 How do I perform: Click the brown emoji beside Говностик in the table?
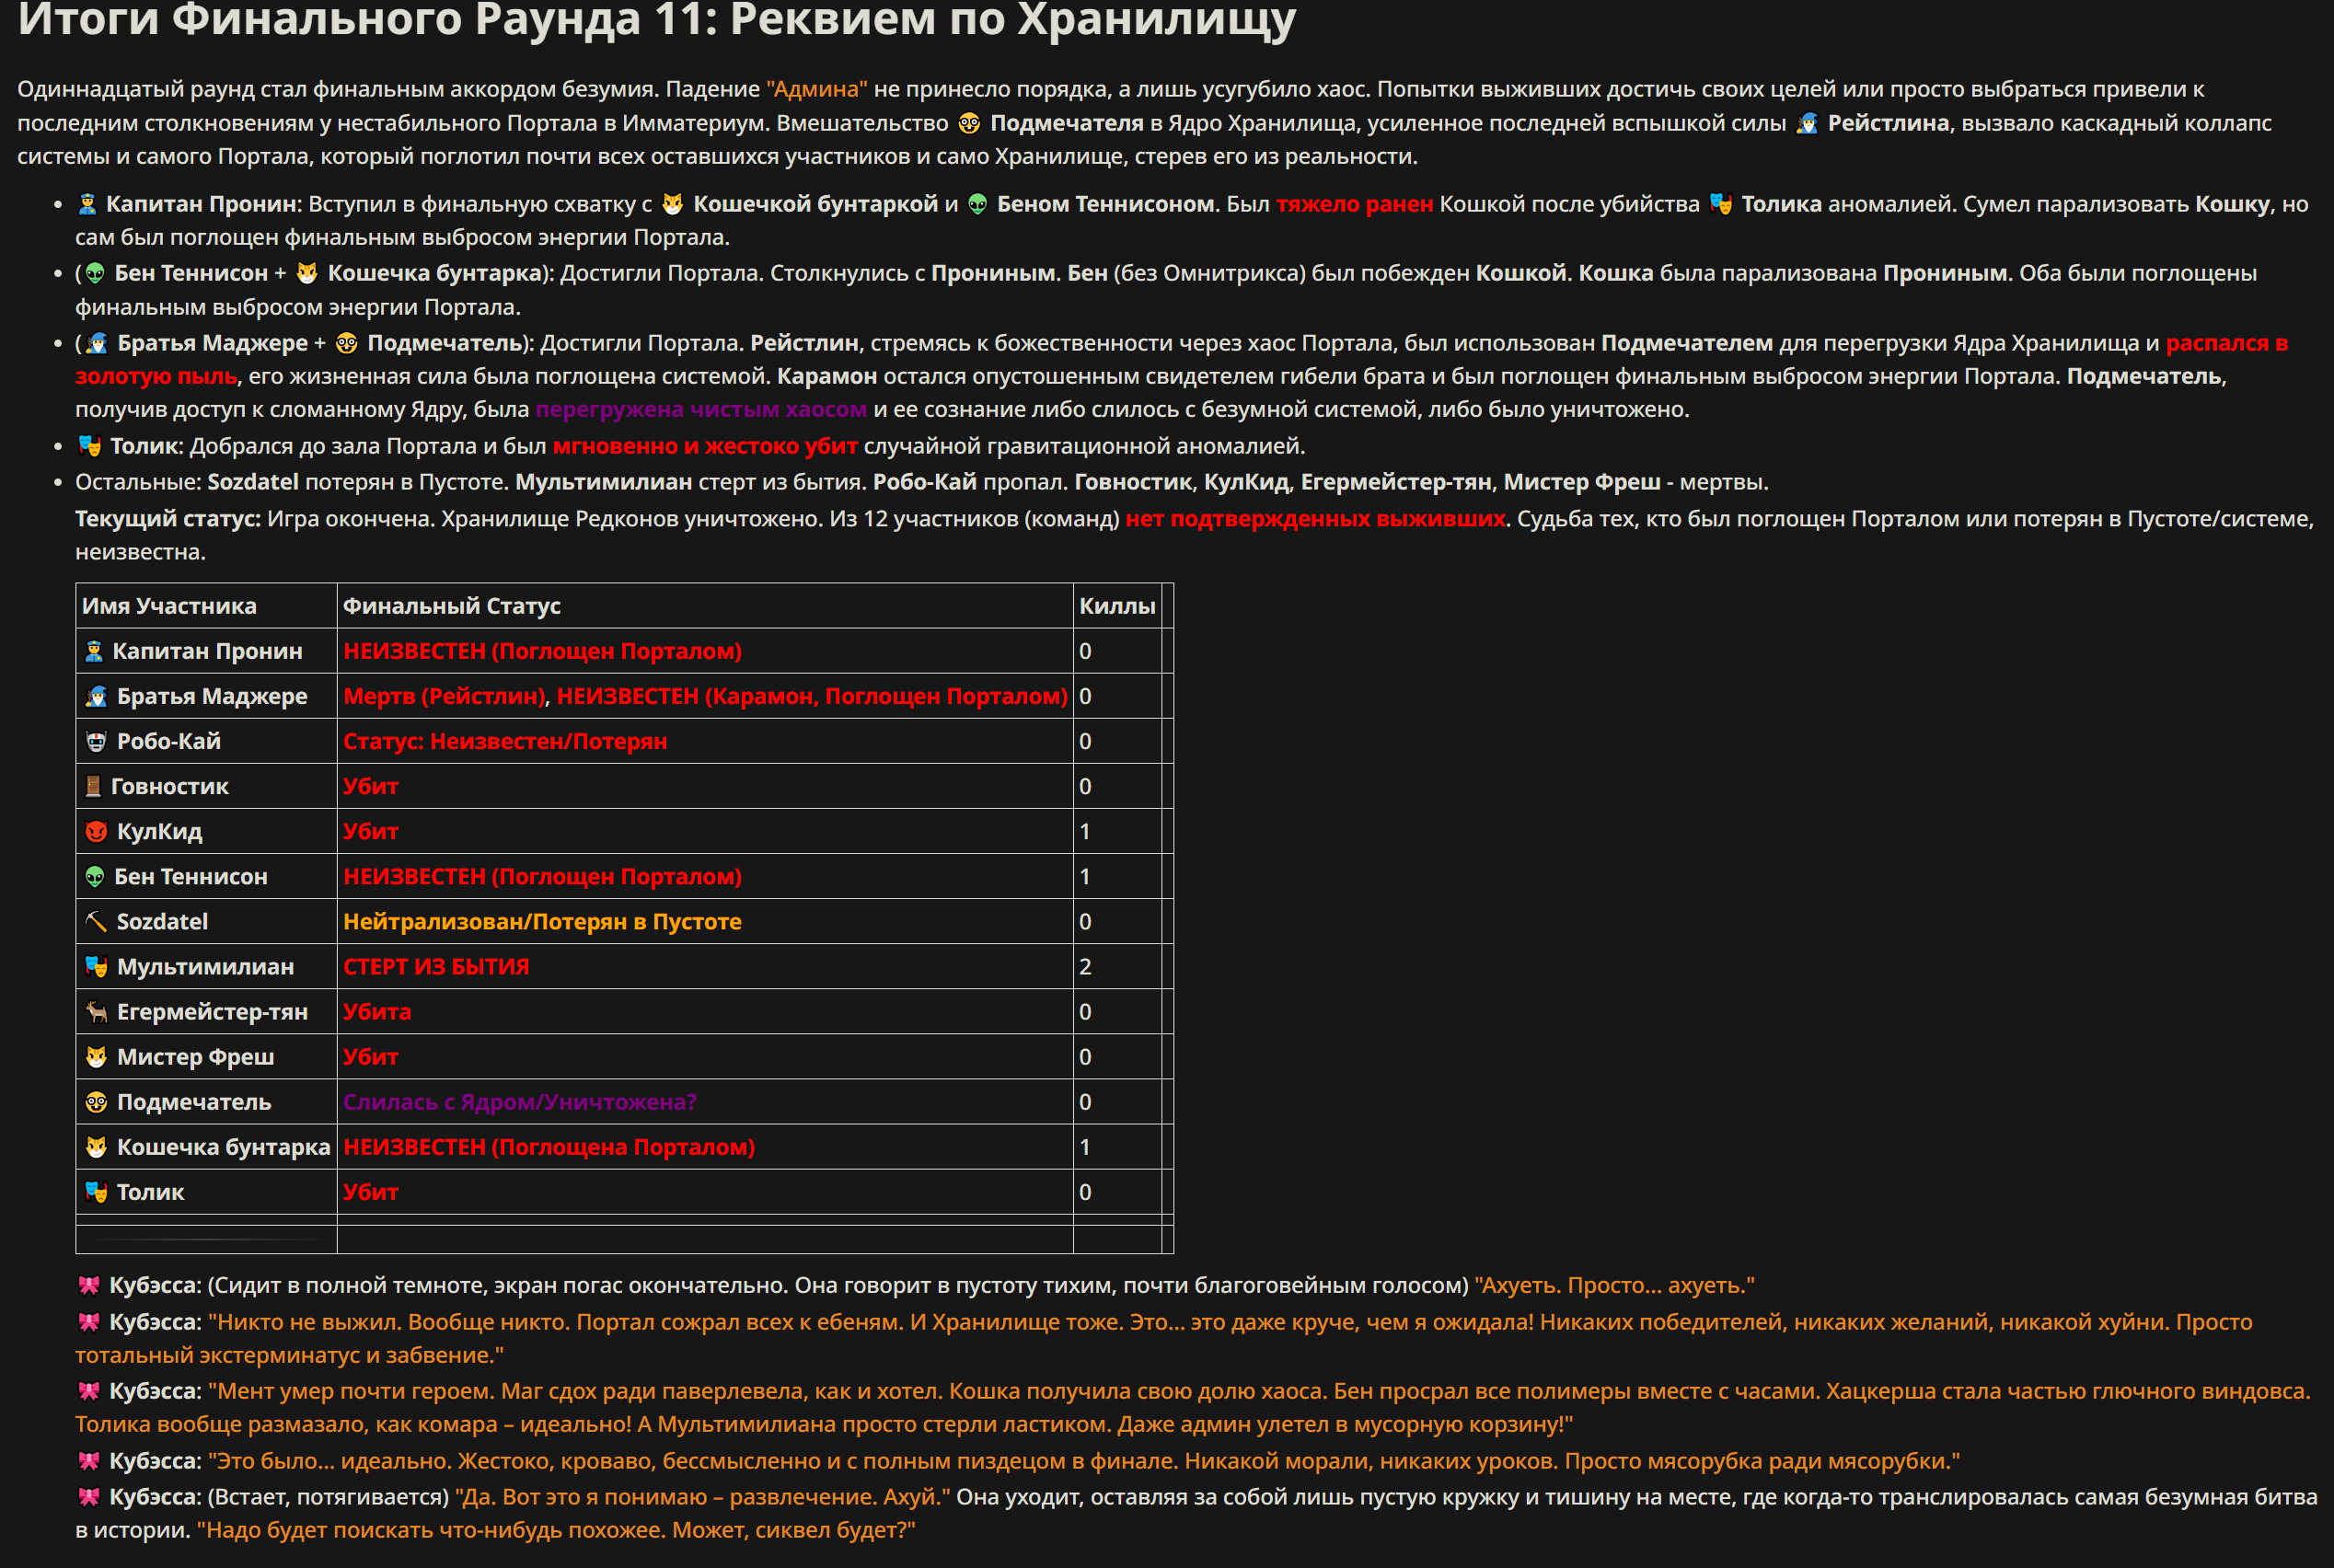click(x=93, y=787)
